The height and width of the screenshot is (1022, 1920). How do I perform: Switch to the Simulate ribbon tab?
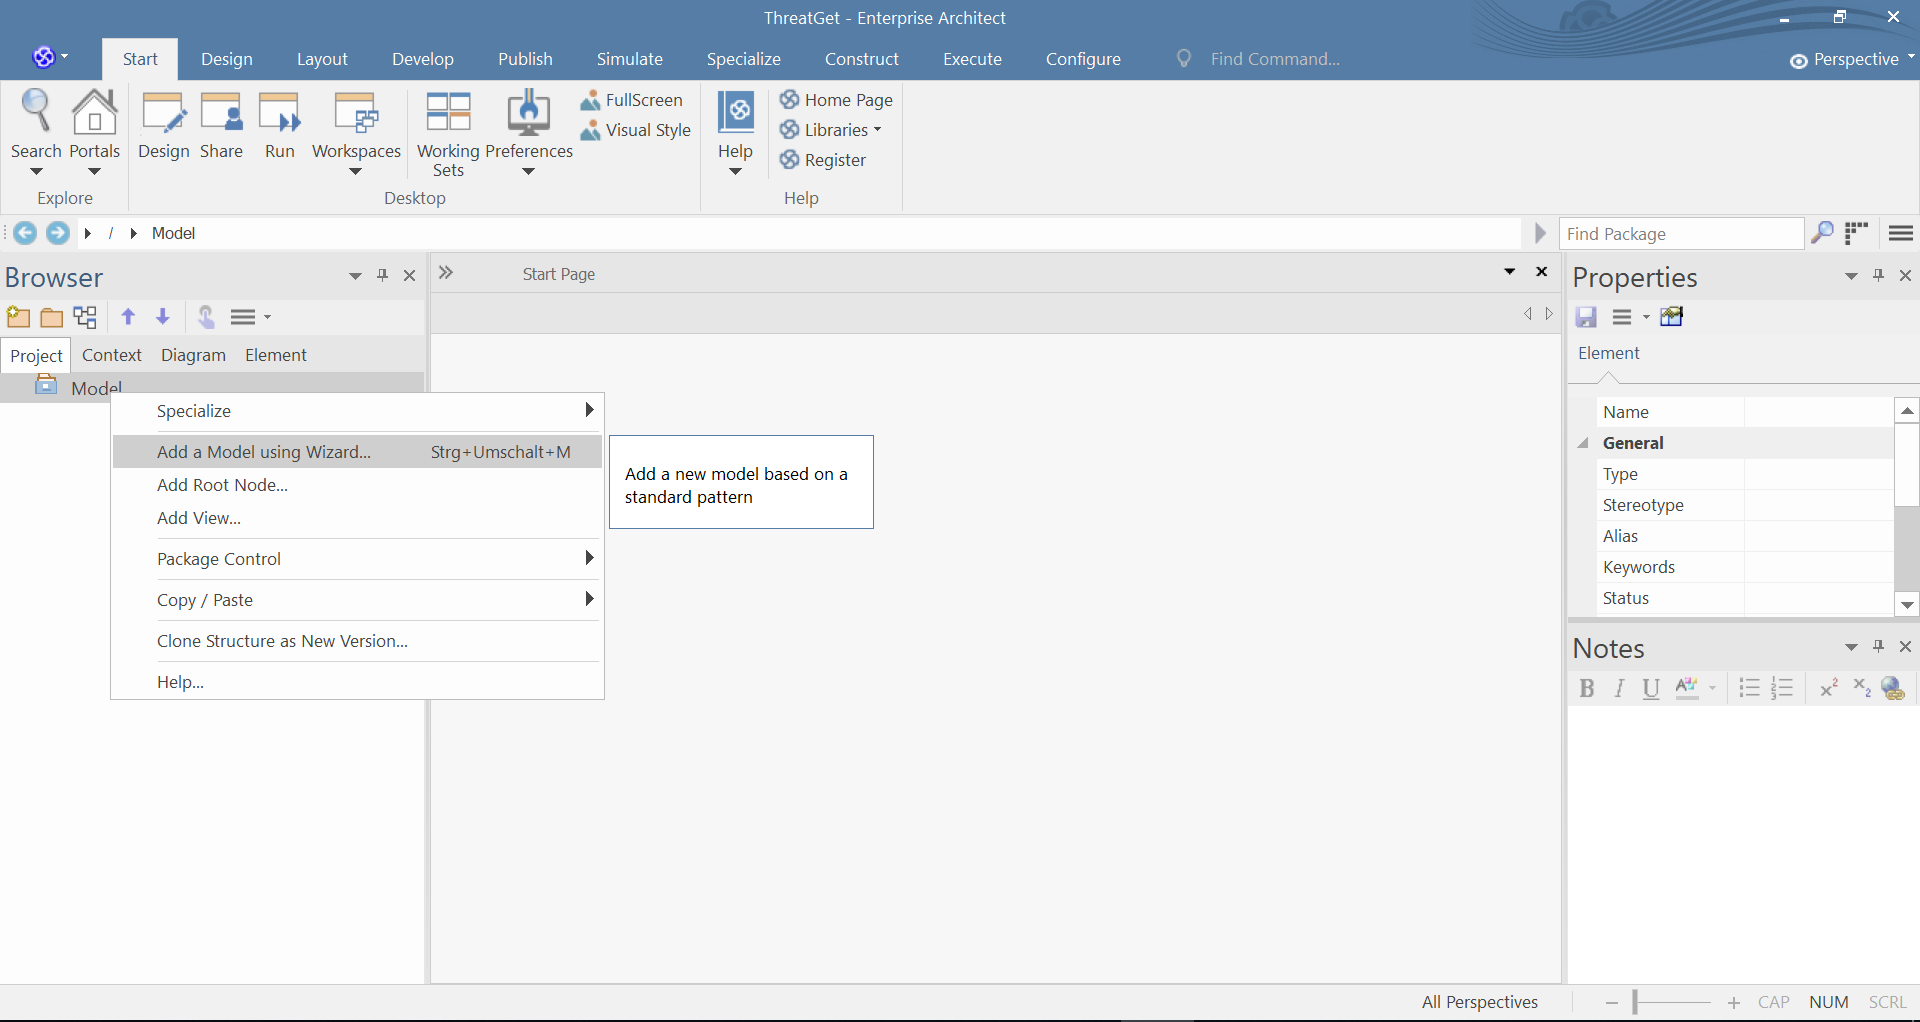click(630, 60)
